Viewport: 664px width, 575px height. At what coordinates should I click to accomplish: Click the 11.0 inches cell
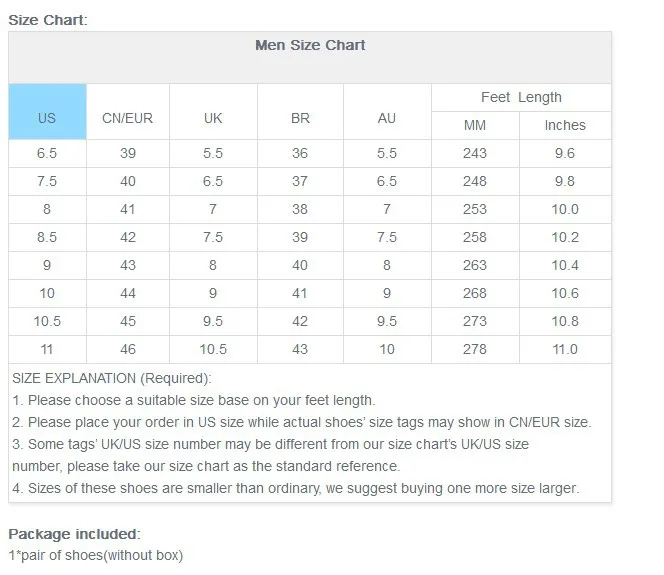pos(565,349)
